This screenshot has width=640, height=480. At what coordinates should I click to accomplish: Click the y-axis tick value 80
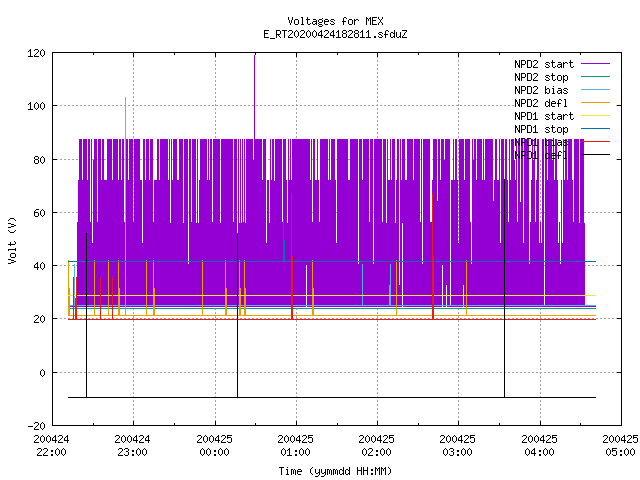click(x=39, y=160)
